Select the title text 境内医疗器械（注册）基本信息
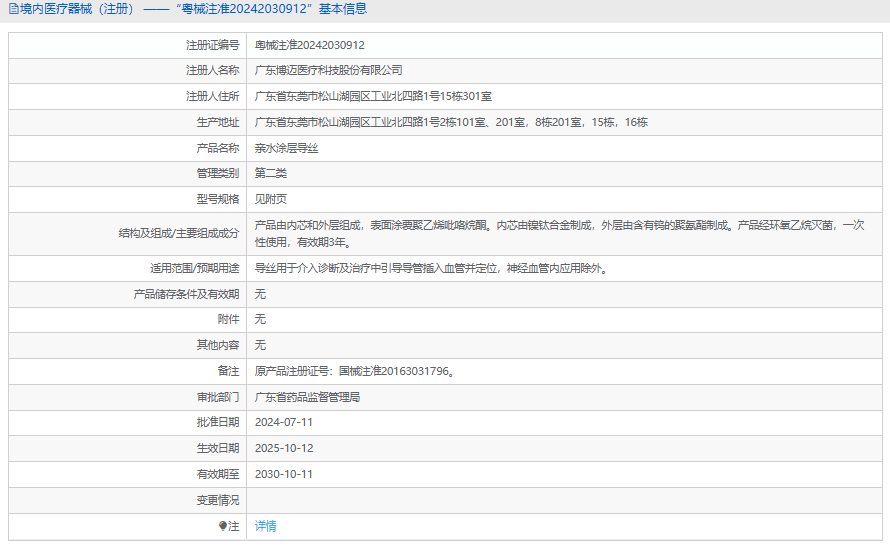The width and height of the screenshot is (890, 550). 193,9
